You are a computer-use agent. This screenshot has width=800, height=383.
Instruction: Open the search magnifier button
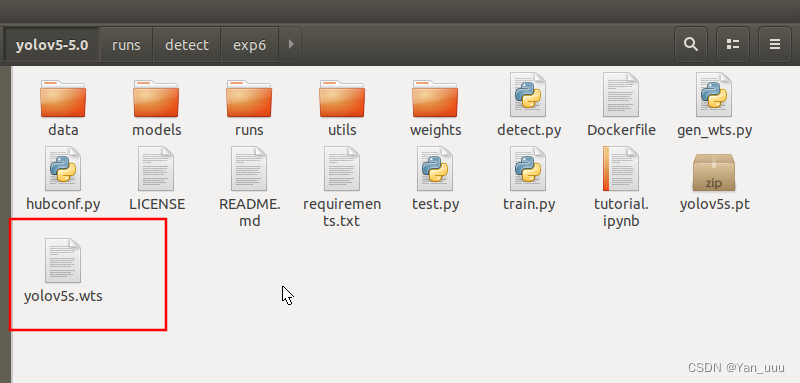pos(691,45)
